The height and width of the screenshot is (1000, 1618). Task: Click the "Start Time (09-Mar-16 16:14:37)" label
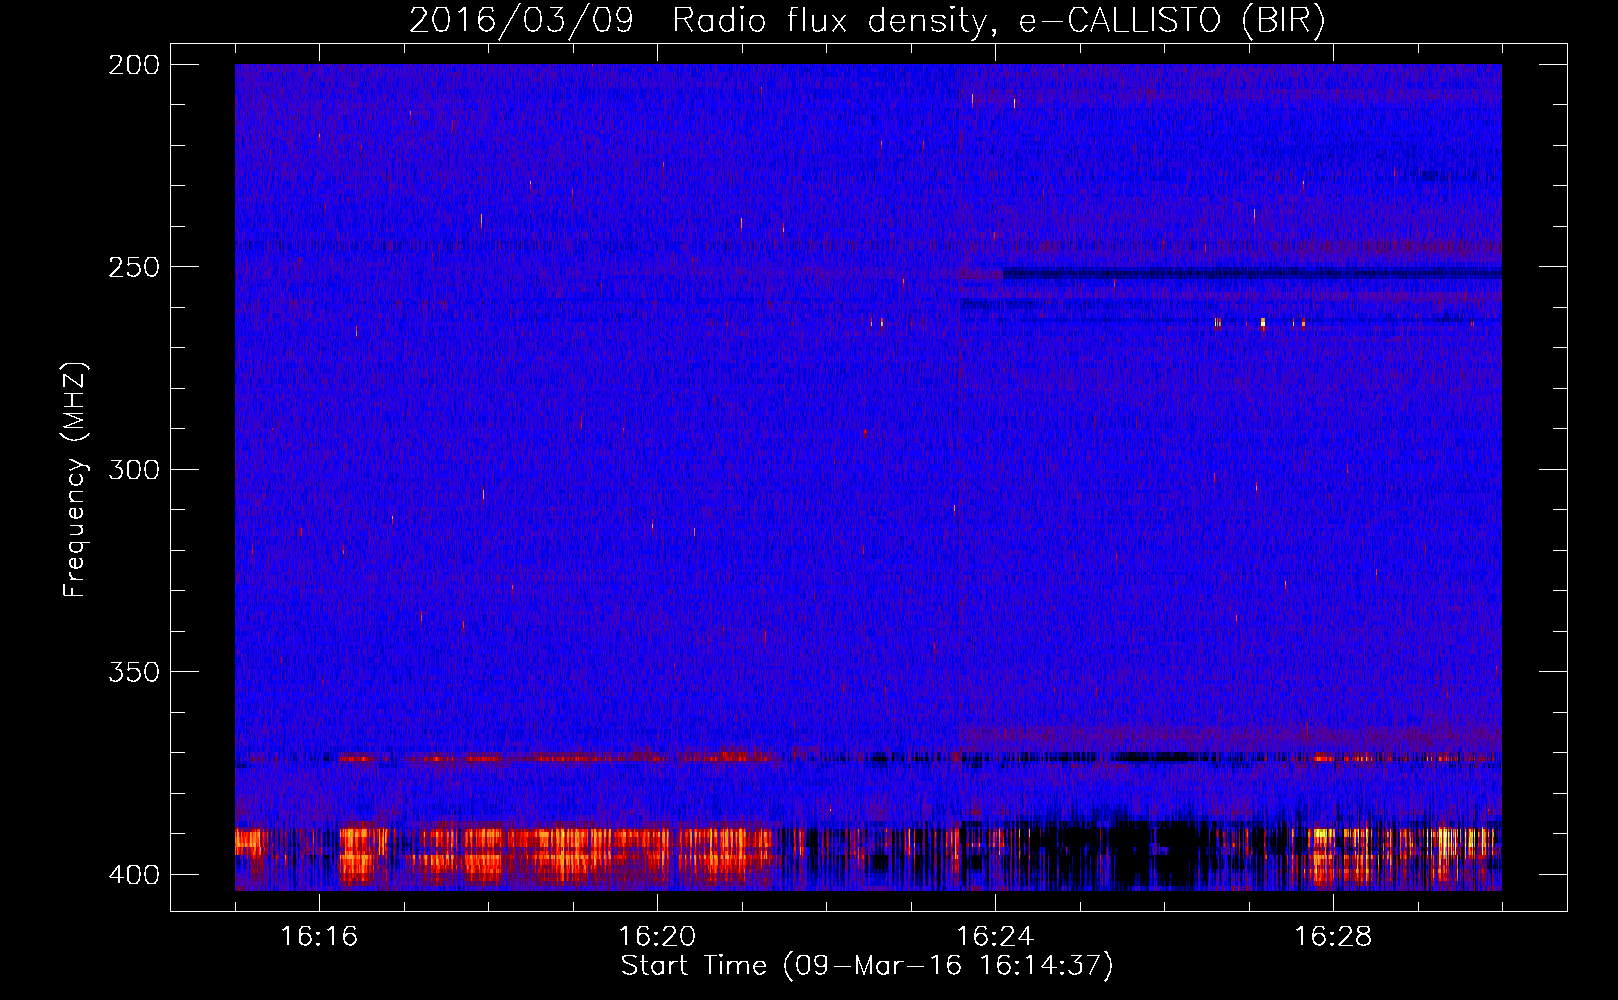tap(867, 966)
